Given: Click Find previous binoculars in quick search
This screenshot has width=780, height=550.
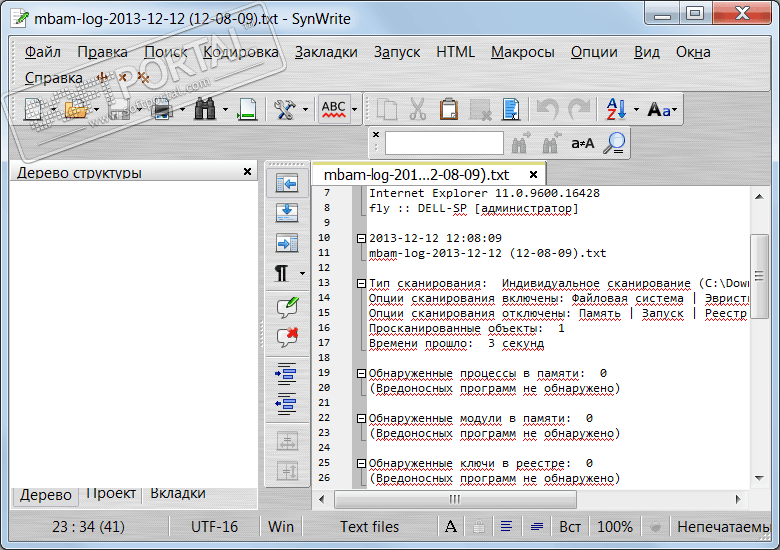Looking at the screenshot, I should point(551,143).
